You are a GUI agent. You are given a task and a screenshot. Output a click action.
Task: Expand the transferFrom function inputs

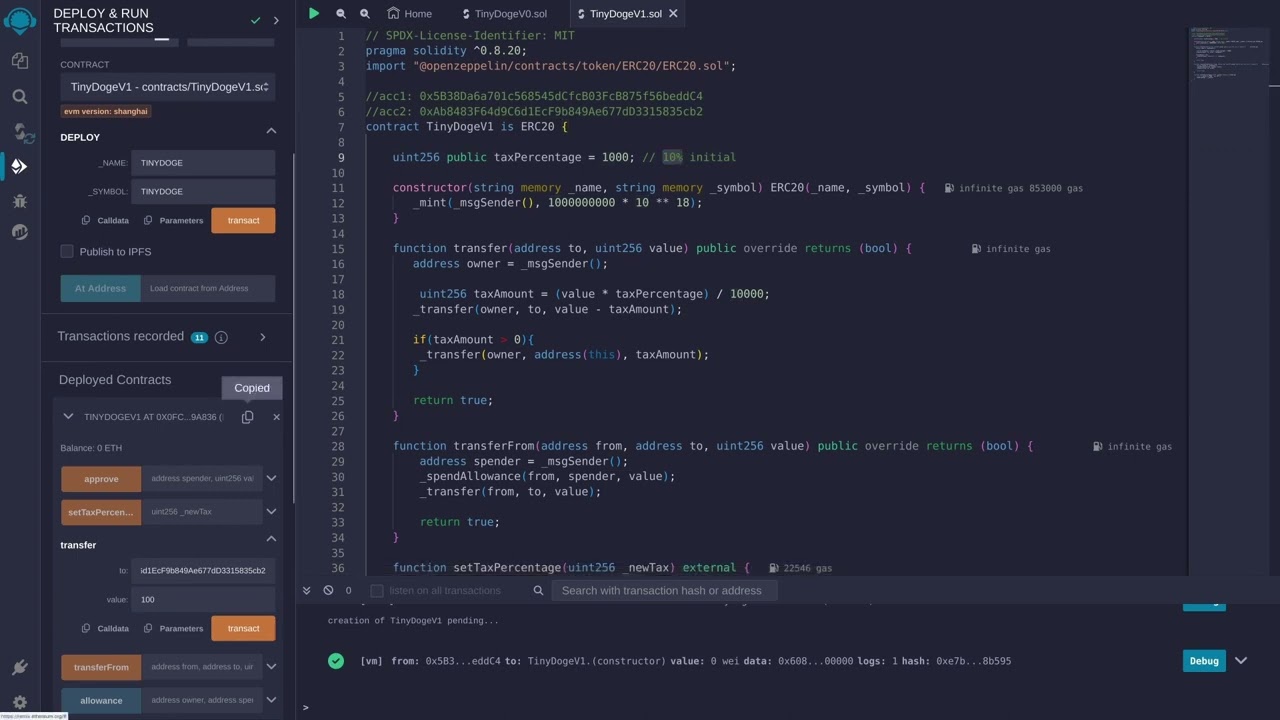point(271,666)
